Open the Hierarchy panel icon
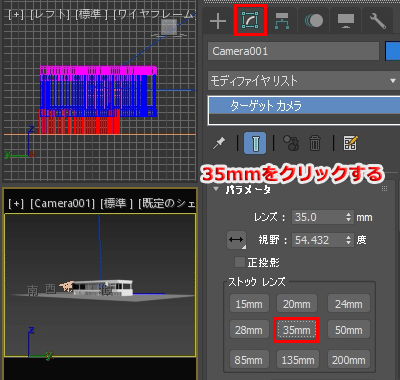 [x=282, y=21]
